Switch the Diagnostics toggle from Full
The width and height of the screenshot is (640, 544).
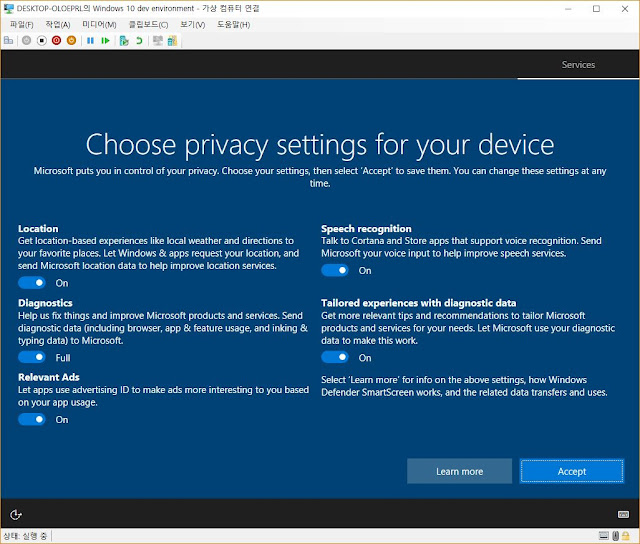(32, 357)
